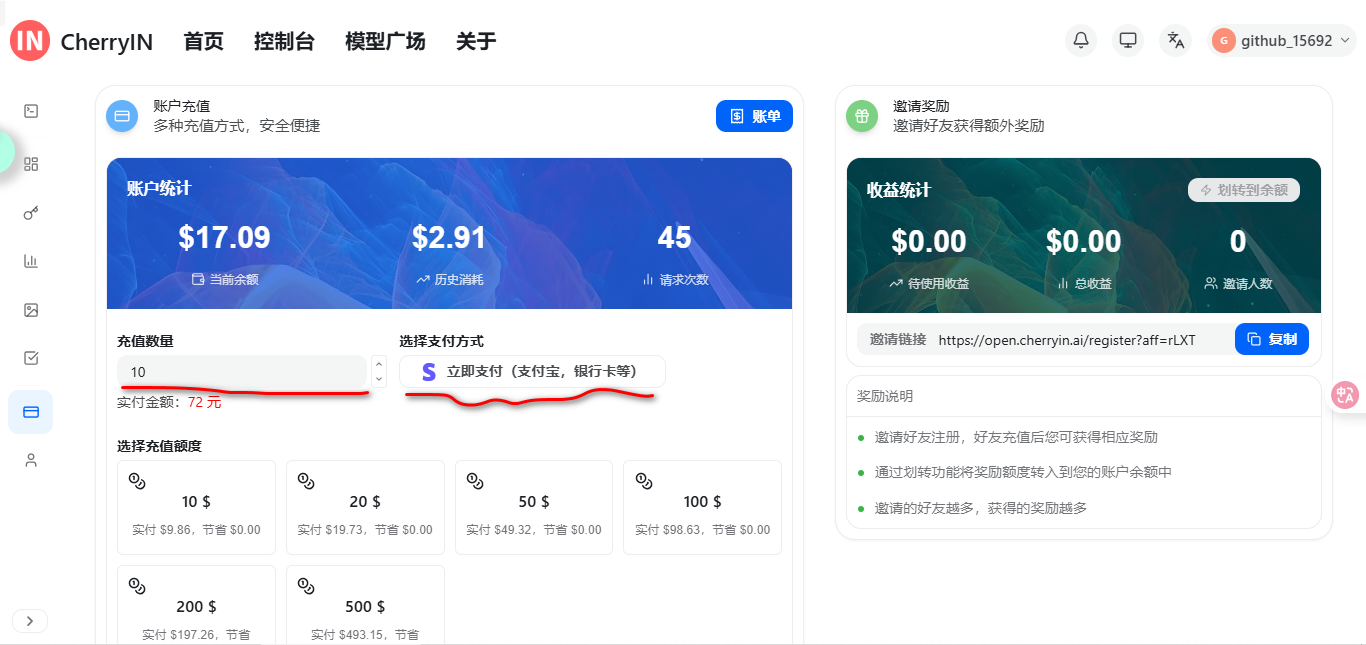This screenshot has width=1366, height=645.
Task: Click the red CherryIN logo
Action: (30, 40)
